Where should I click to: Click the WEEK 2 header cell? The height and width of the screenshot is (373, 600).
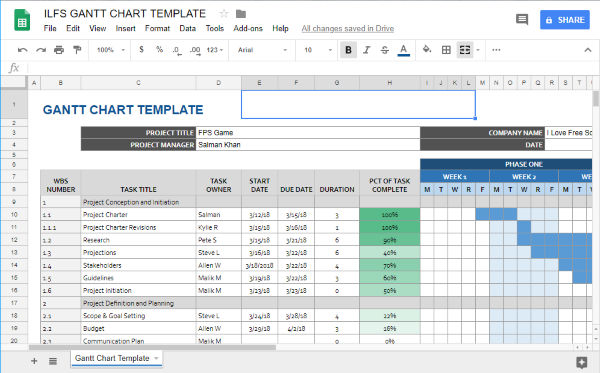click(524, 177)
